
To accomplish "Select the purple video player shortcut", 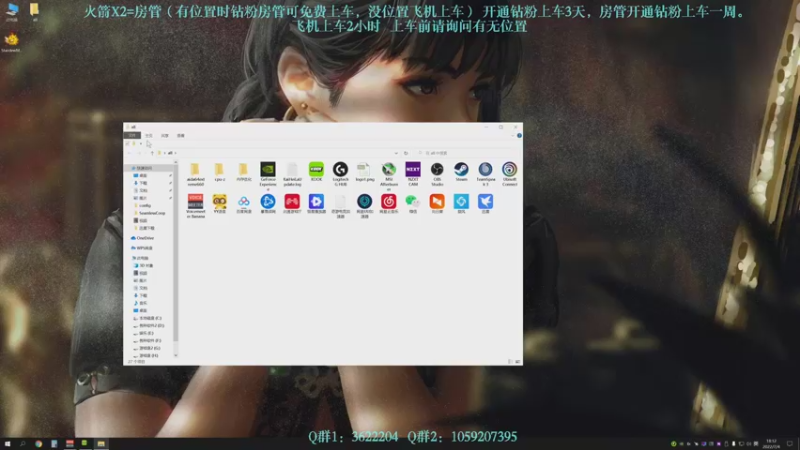I will point(316,204).
